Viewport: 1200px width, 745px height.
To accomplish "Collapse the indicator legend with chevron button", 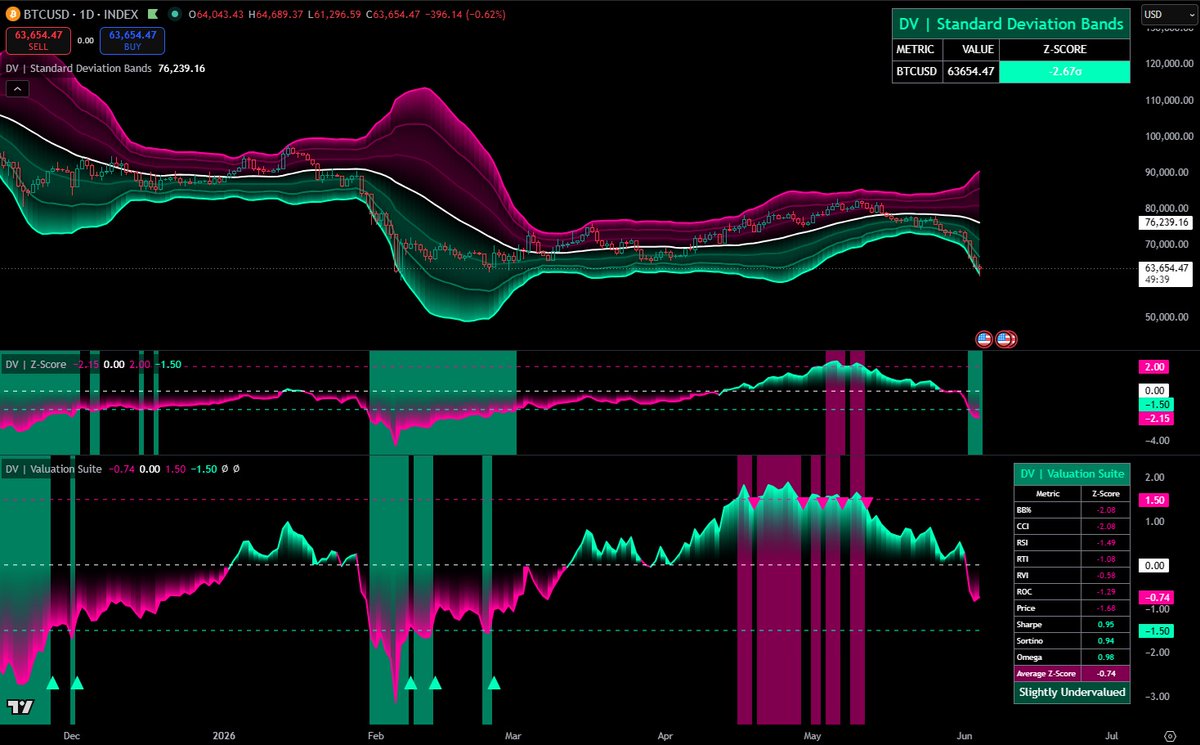I will [x=17, y=88].
